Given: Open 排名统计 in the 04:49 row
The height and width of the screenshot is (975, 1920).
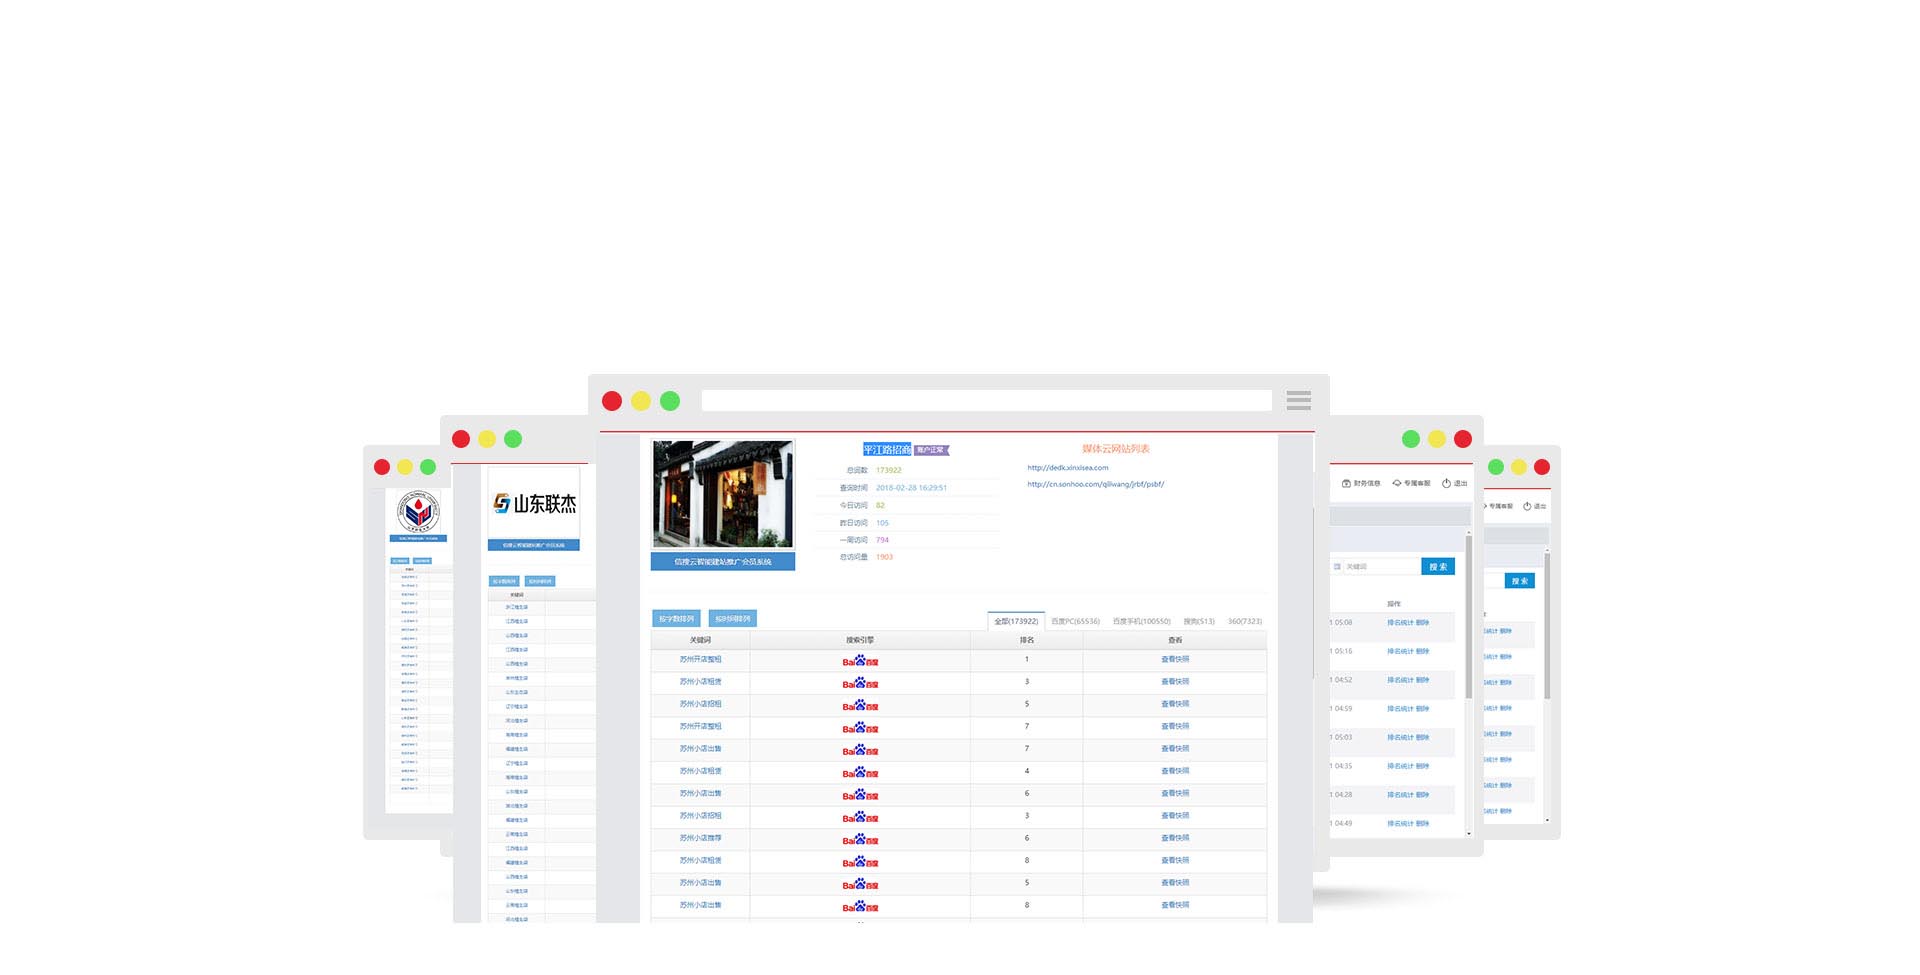Looking at the screenshot, I should (1400, 824).
